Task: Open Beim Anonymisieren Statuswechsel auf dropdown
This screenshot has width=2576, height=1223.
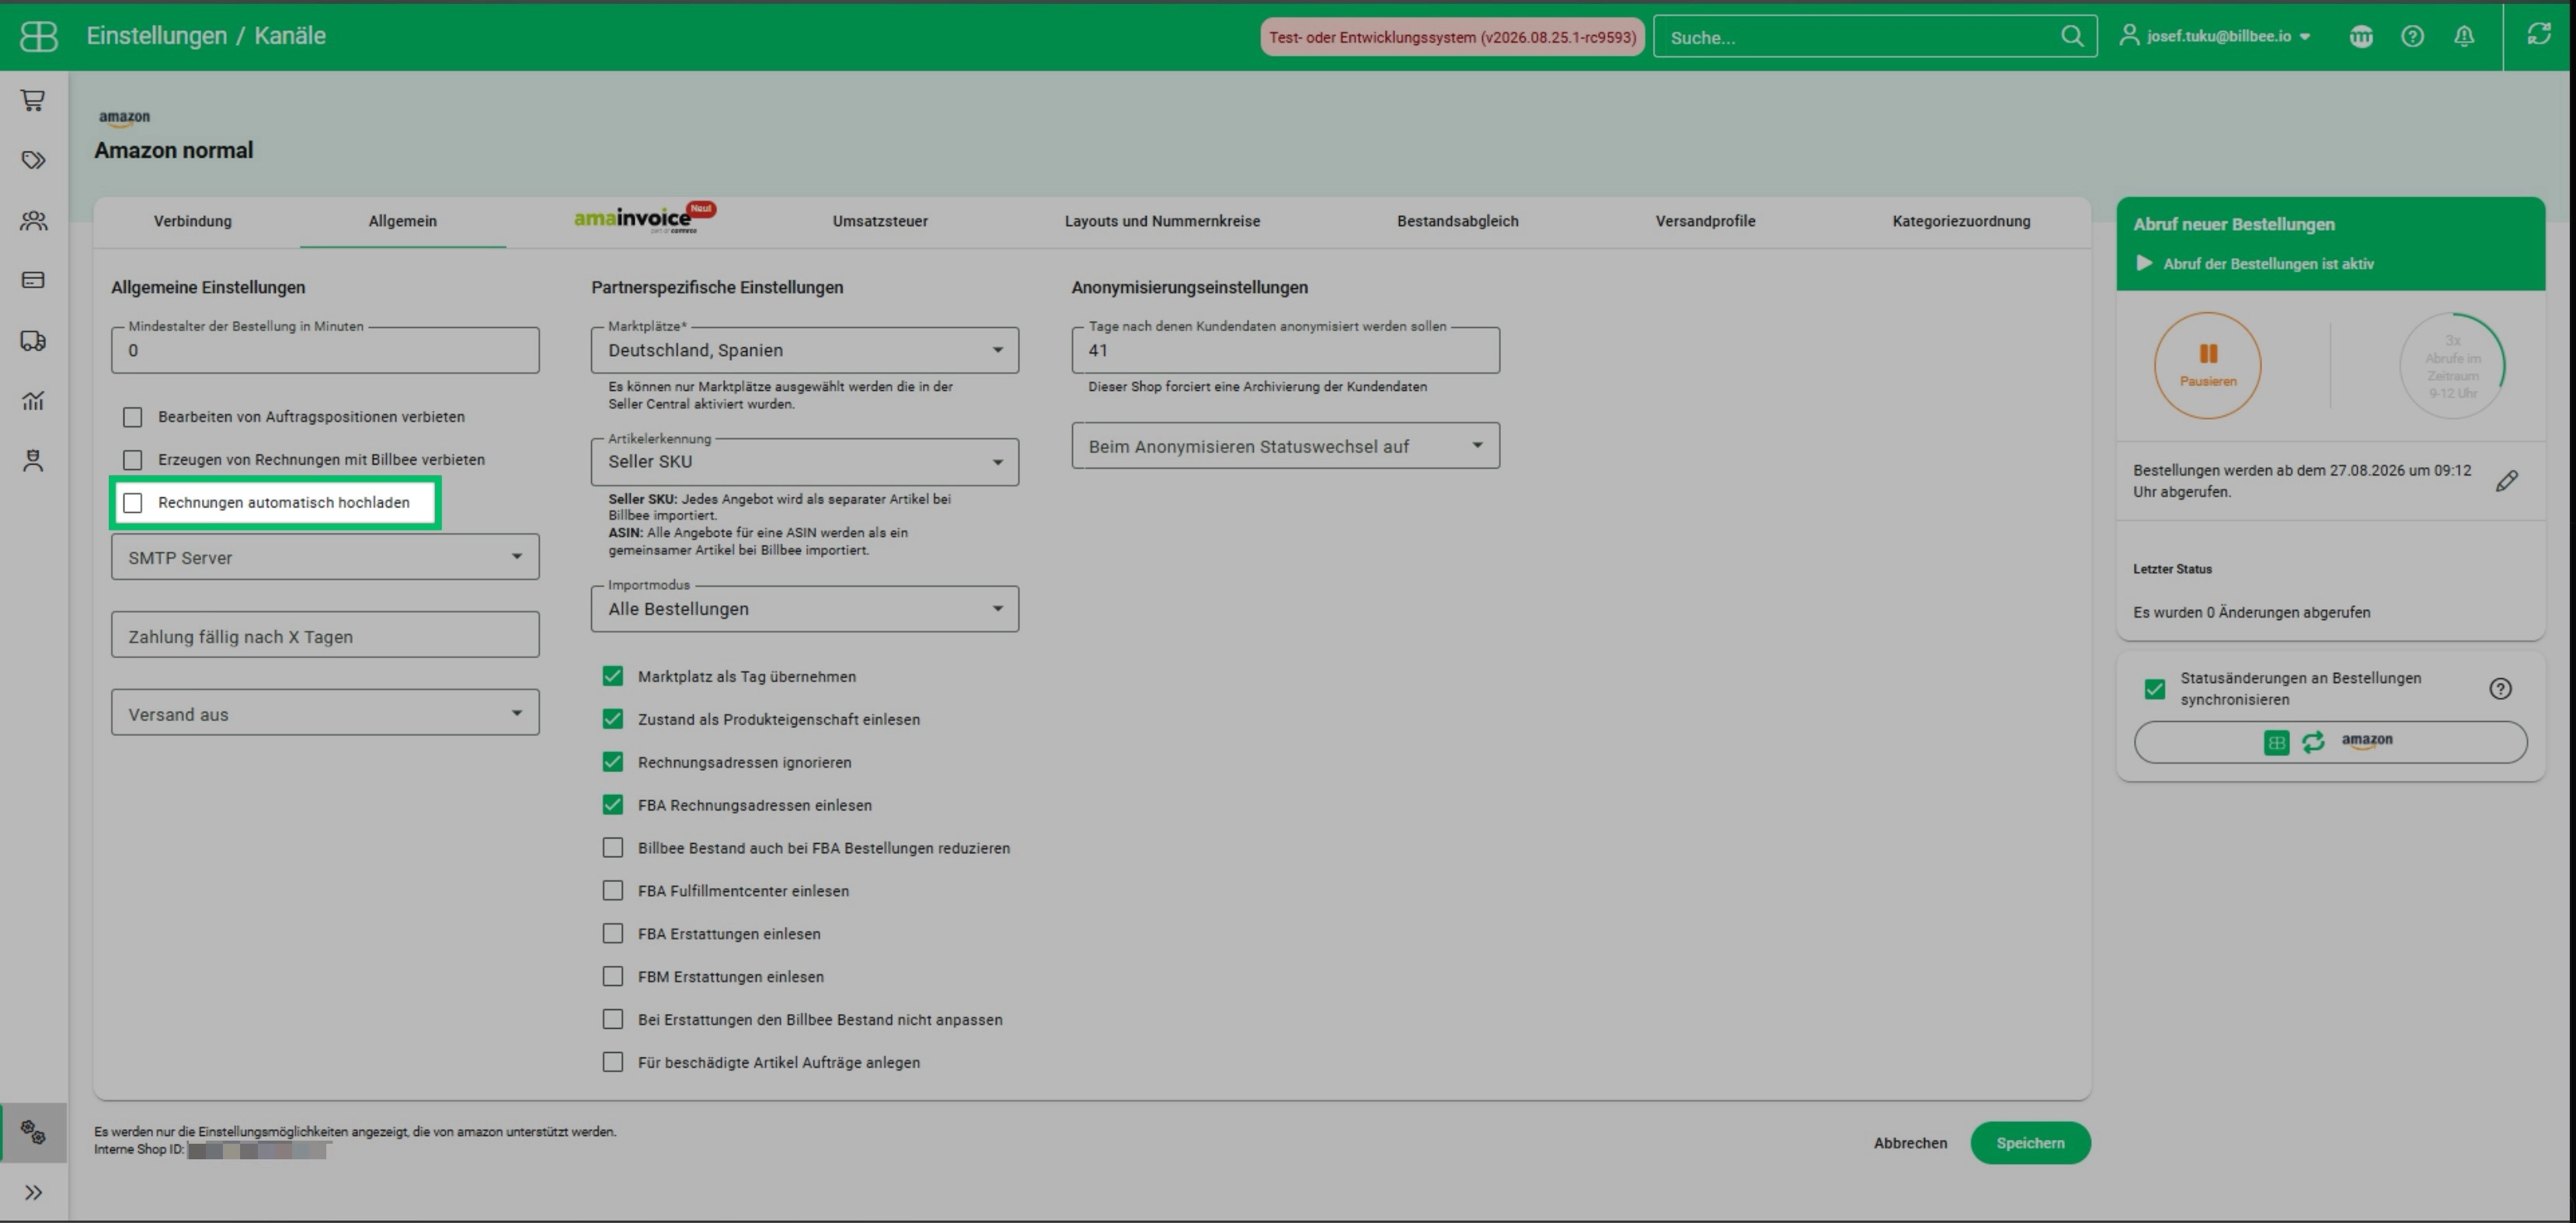Action: (x=1285, y=446)
